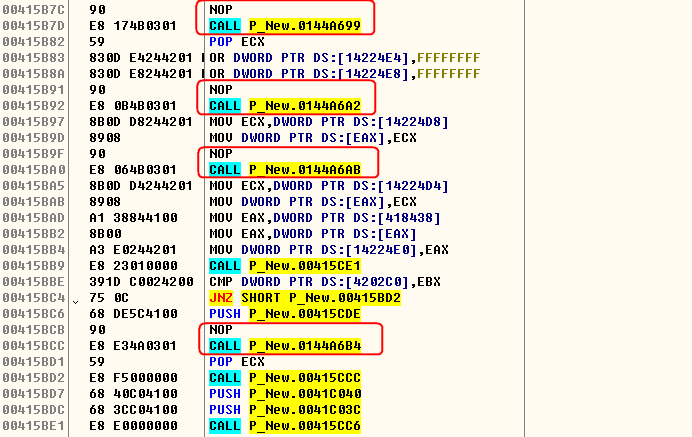Click the JNZ SHORT P_New.00415BD2 instruction

pos(305,298)
